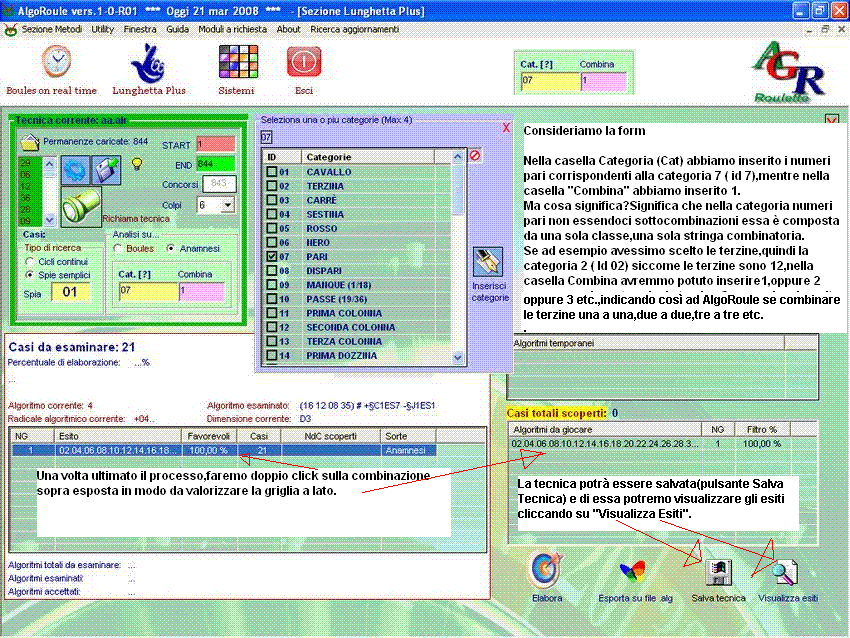Click the Algoritmi temporanei header
850x638 pixels.
[x=646, y=343]
